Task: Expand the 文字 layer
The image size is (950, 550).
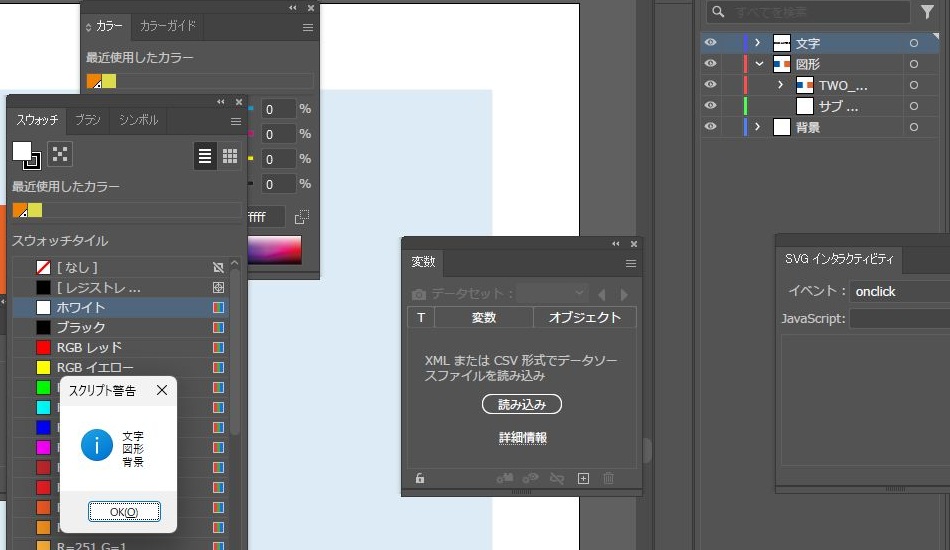Action: [x=757, y=42]
